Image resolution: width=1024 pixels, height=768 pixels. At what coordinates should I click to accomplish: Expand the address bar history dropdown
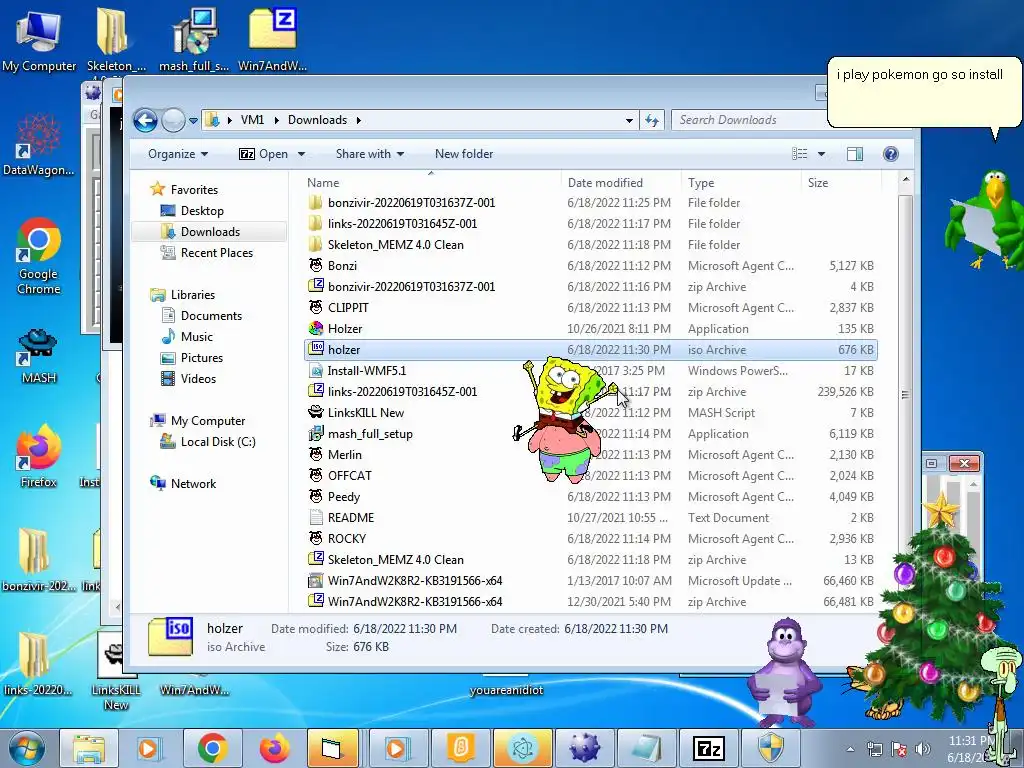[x=629, y=120]
